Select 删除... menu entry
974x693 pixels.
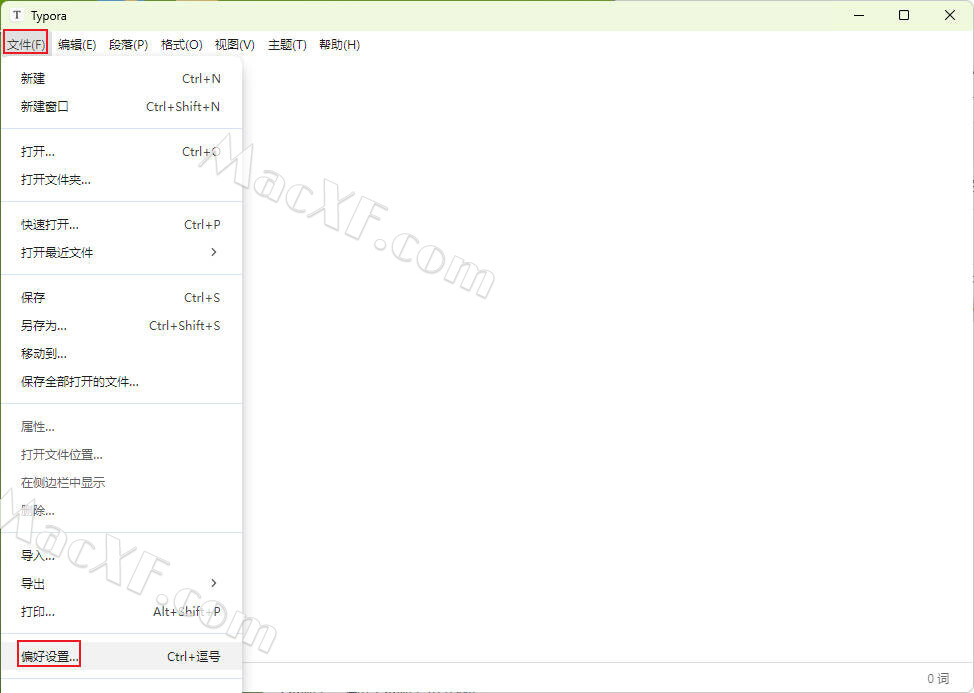pos(121,511)
